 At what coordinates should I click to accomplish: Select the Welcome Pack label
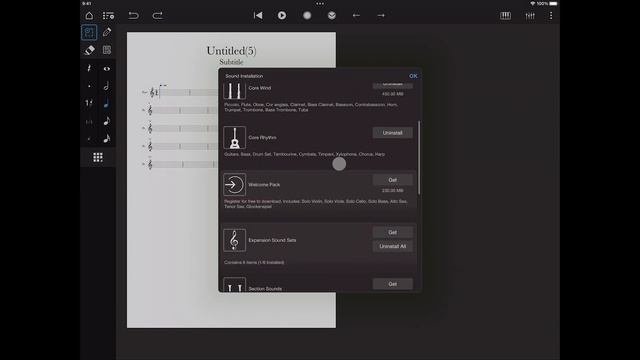(264, 185)
